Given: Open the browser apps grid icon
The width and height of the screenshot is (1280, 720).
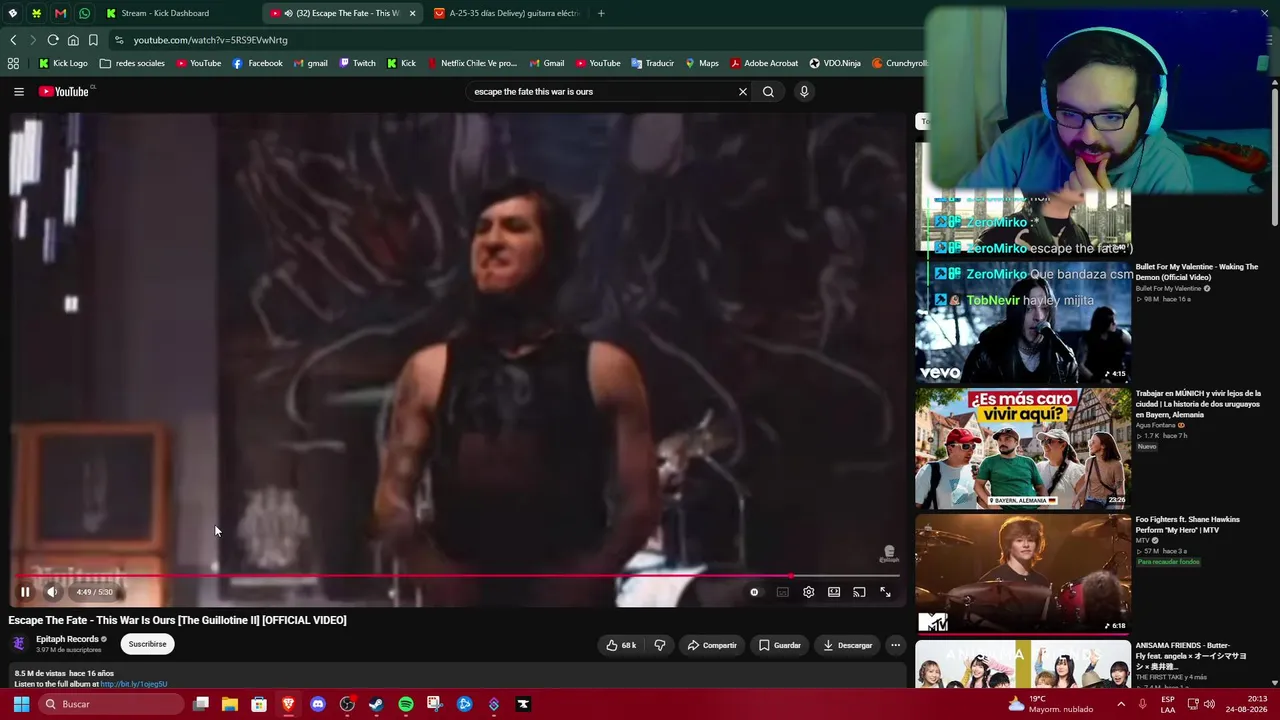Looking at the screenshot, I should (13, 63).
